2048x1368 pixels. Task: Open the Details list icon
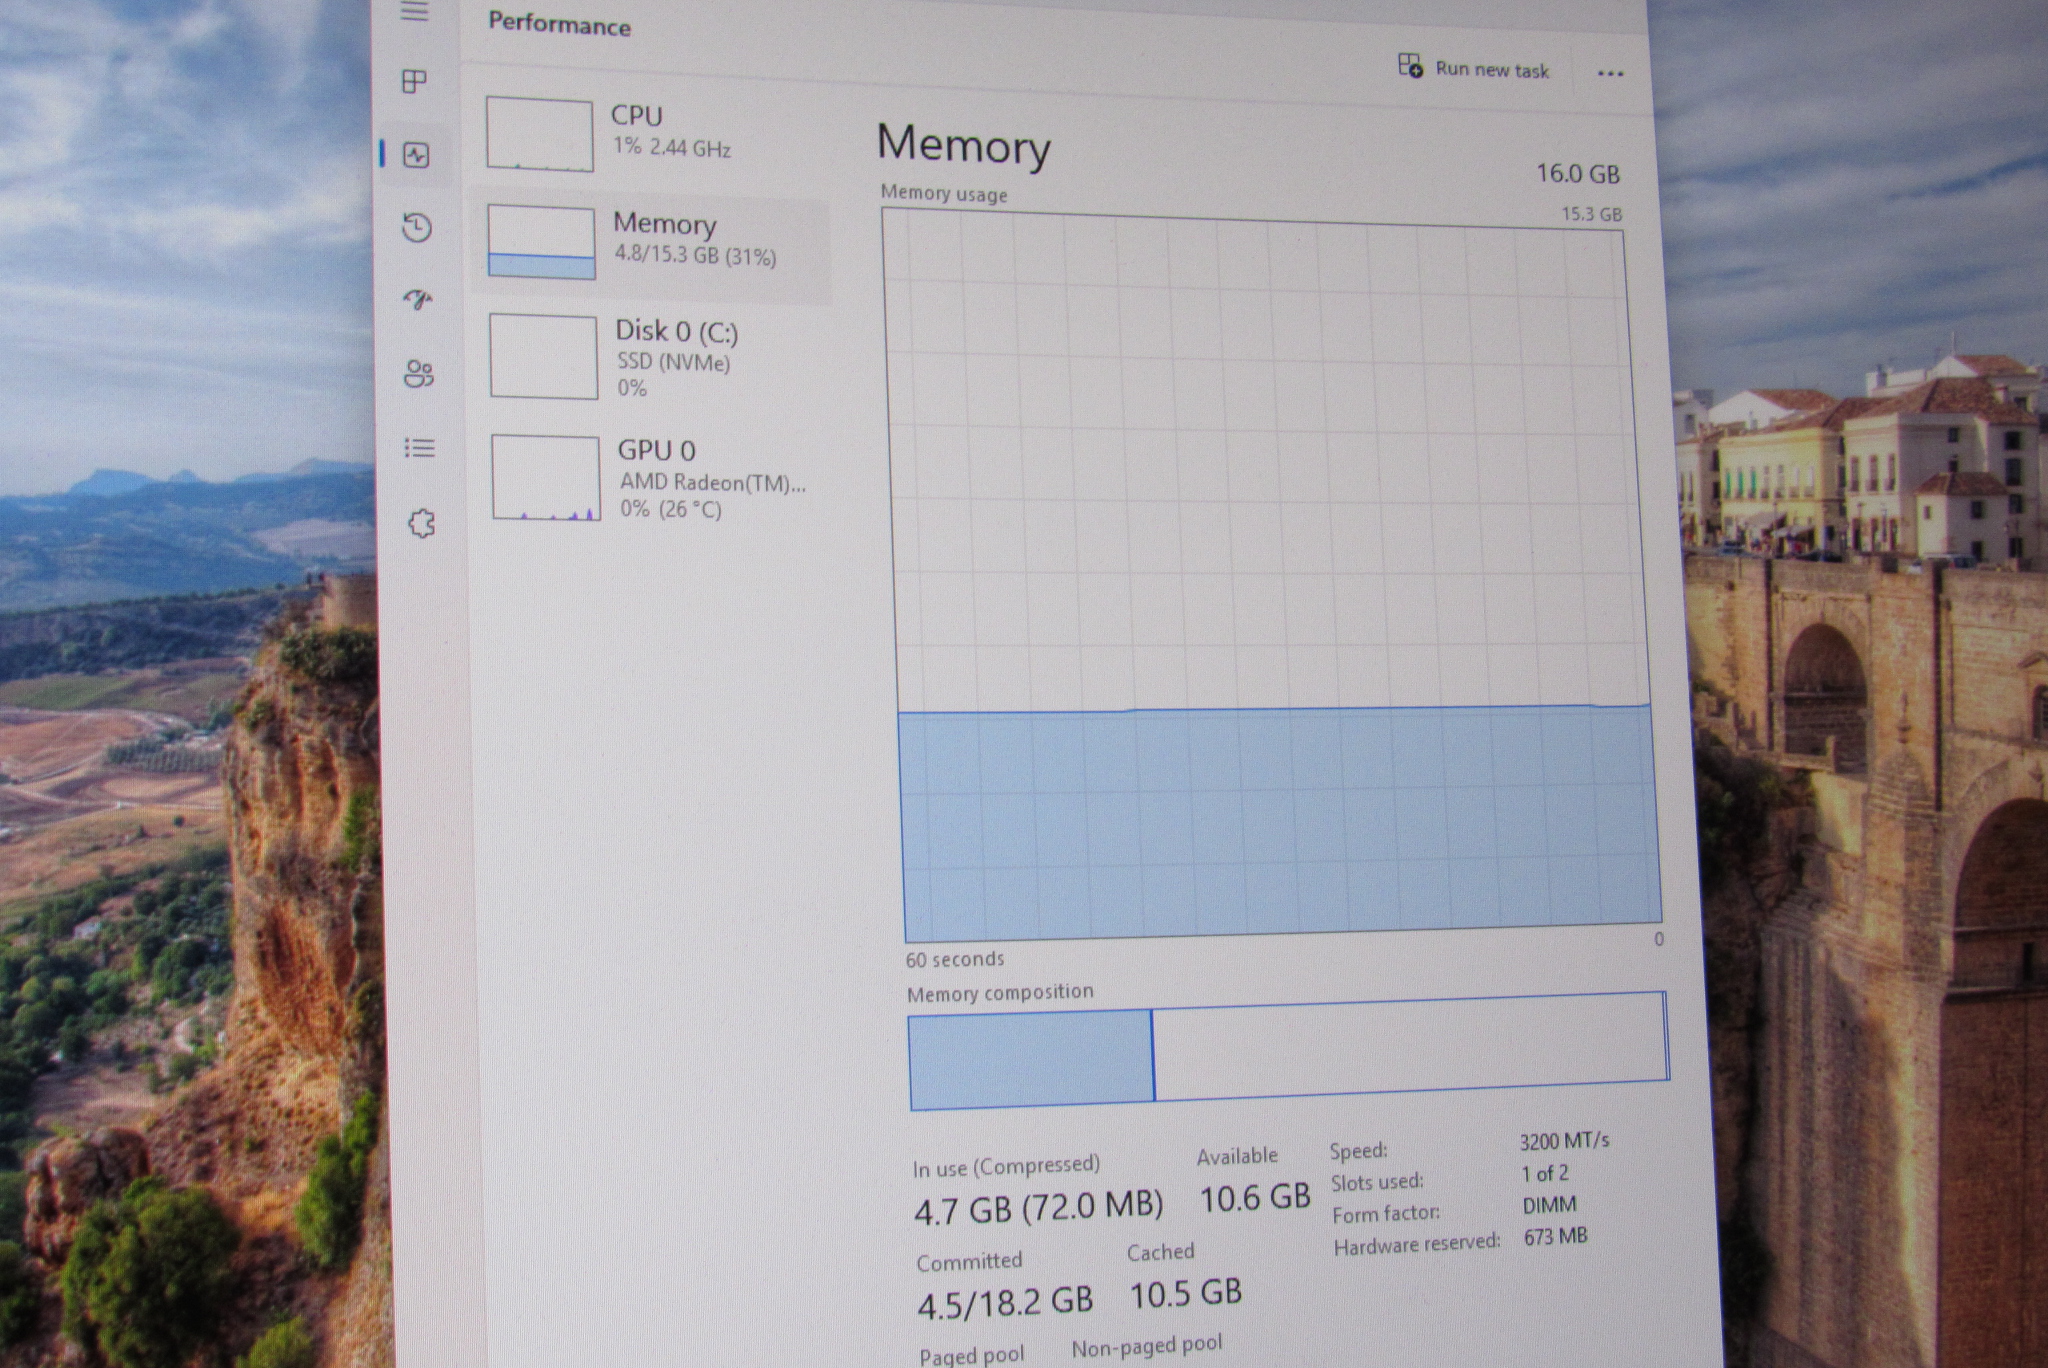click(x=420, y=448)
